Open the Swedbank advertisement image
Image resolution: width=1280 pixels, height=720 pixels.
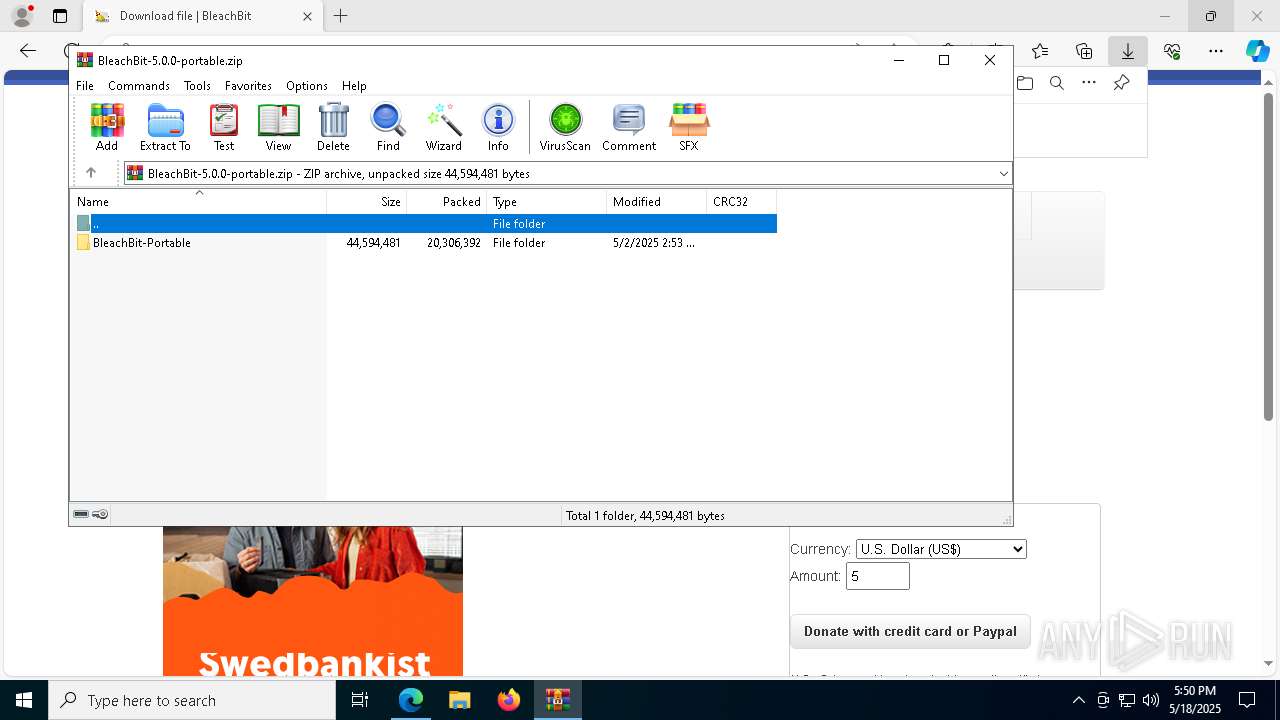313,601
